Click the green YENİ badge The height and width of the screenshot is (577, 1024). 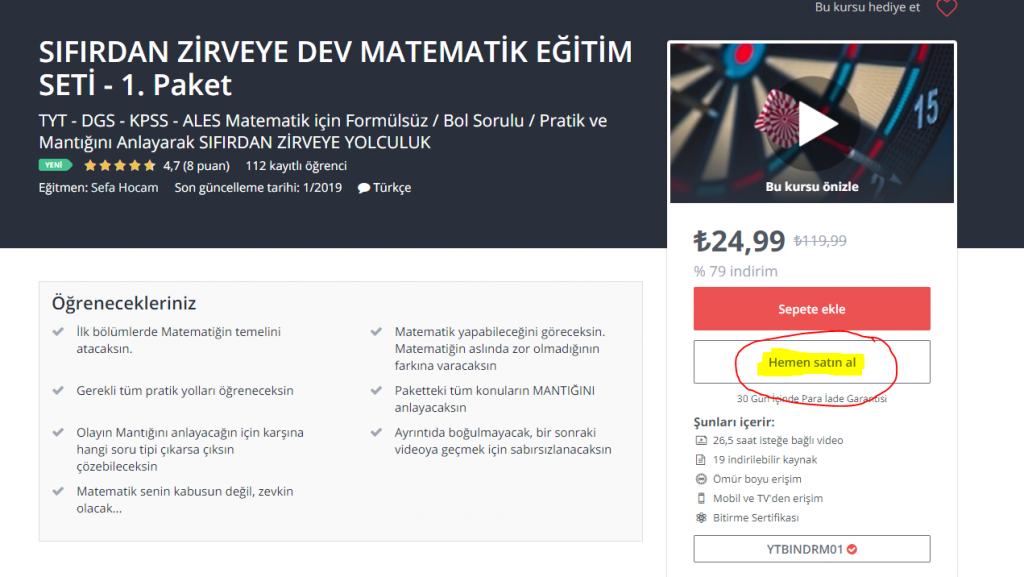55,165
